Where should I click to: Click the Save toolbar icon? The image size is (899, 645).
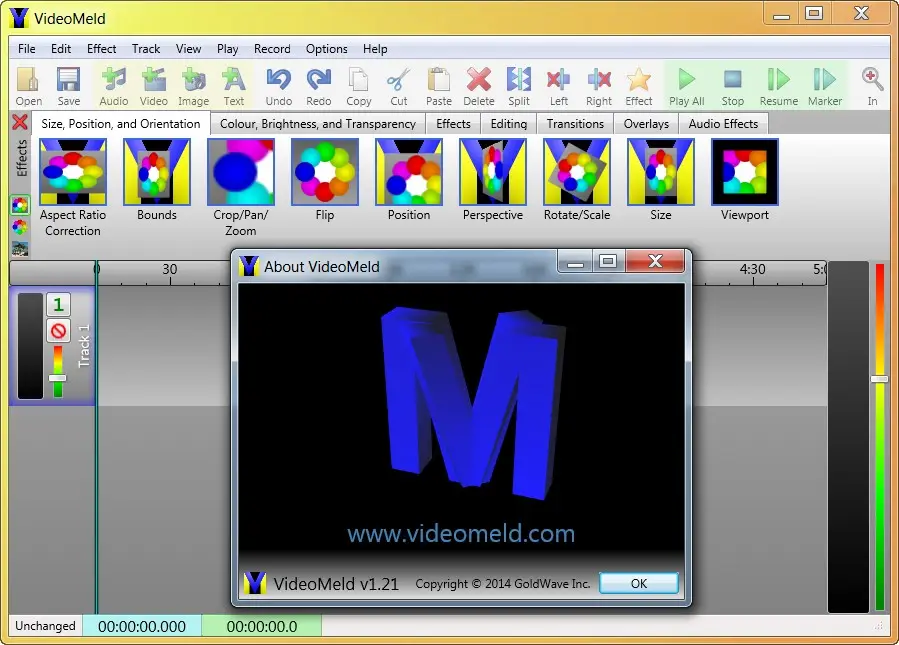click(x=68, y=86)
